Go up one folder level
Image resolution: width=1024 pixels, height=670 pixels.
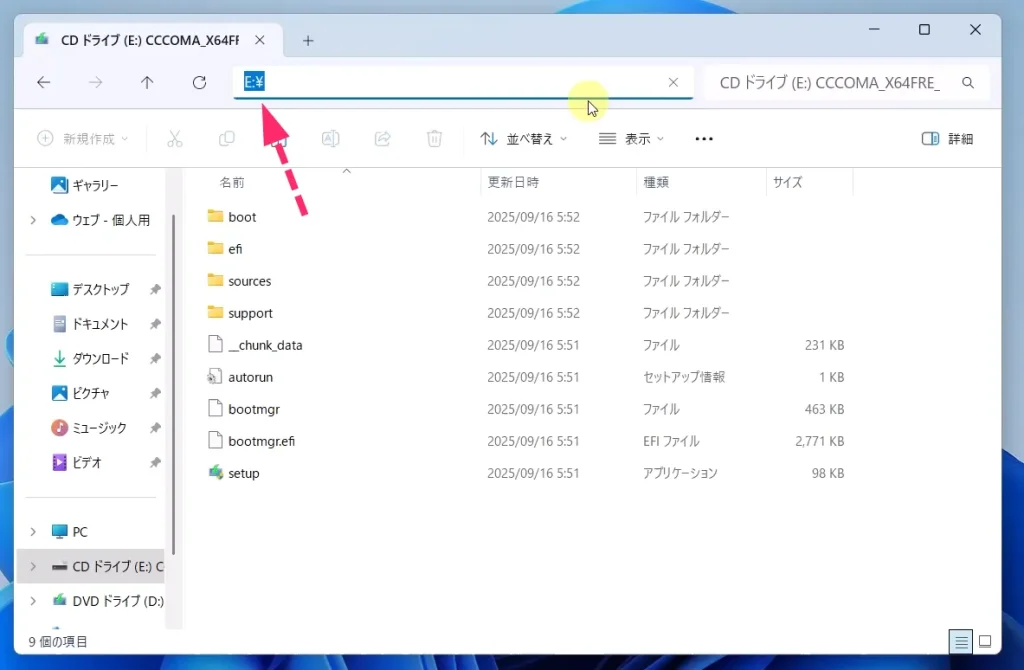(147, 83)
